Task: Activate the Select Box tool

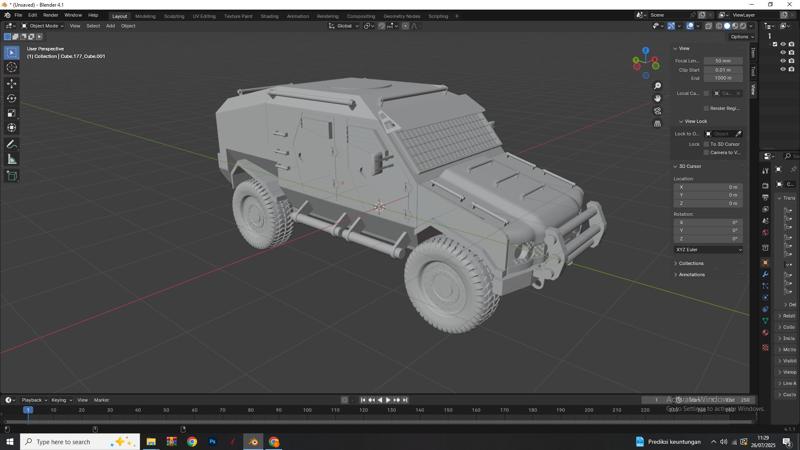Action: tap(12, 53)
